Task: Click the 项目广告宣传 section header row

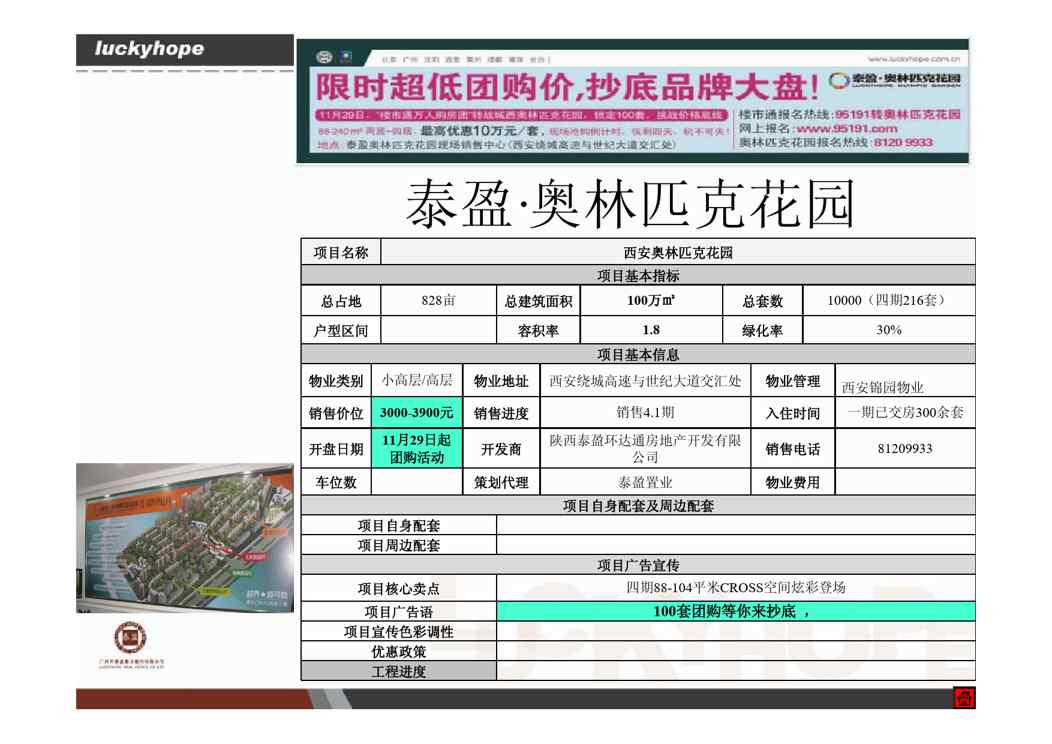Action: [x=638, y=566]
